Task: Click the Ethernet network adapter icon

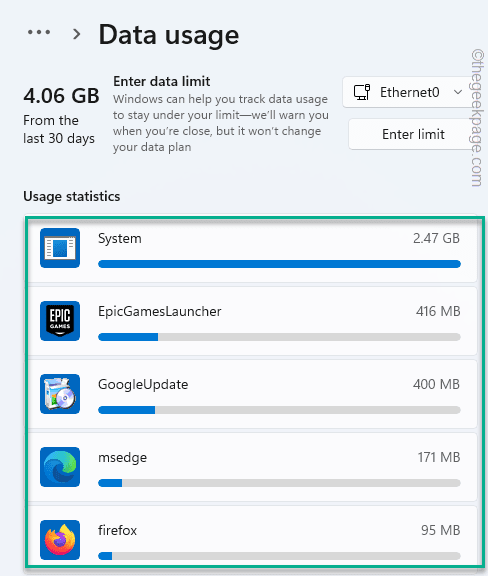Action: (362, 92)
